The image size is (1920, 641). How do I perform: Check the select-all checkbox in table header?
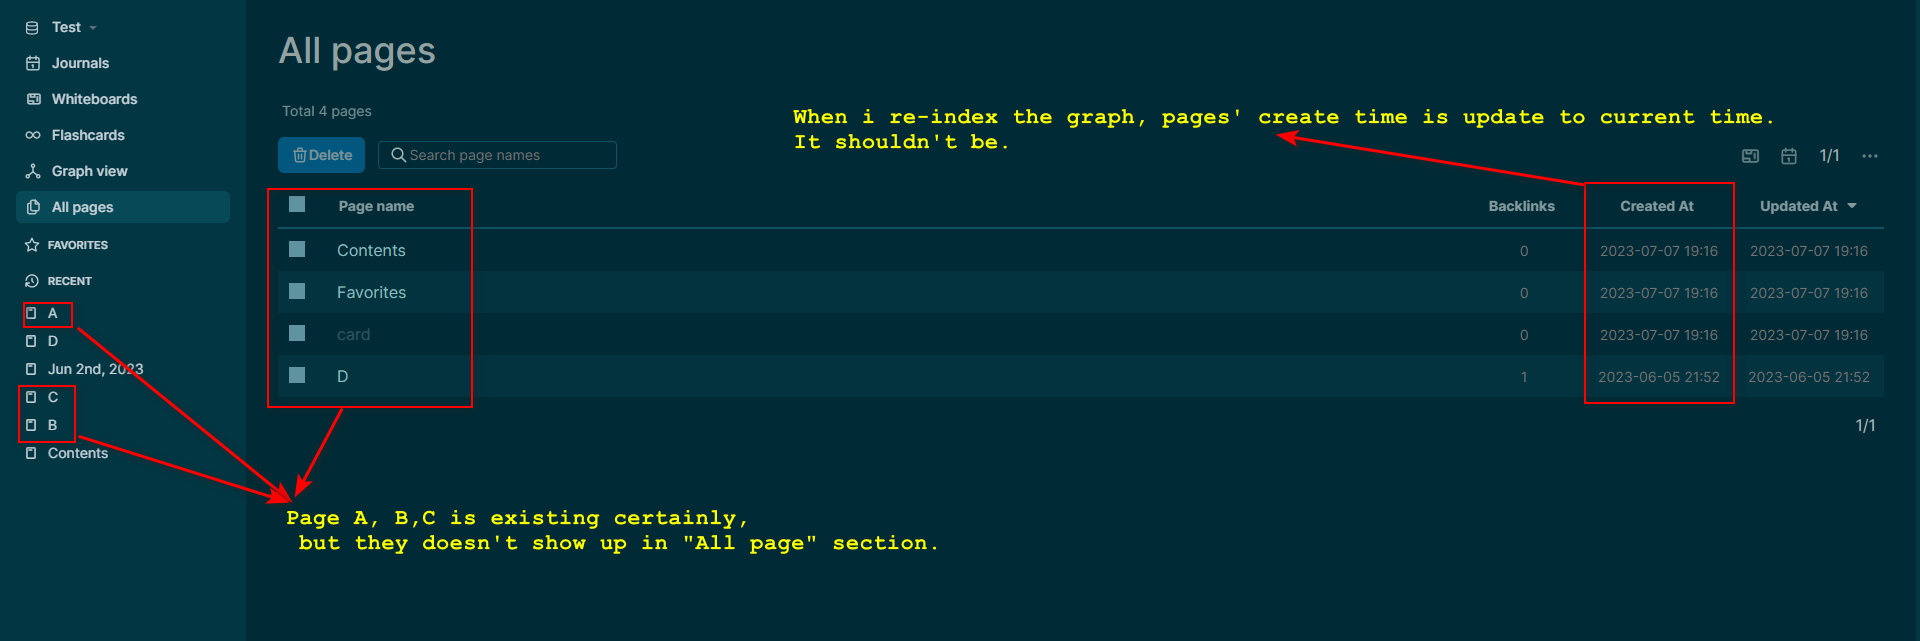pyautogui.click(x=296, y=204)
